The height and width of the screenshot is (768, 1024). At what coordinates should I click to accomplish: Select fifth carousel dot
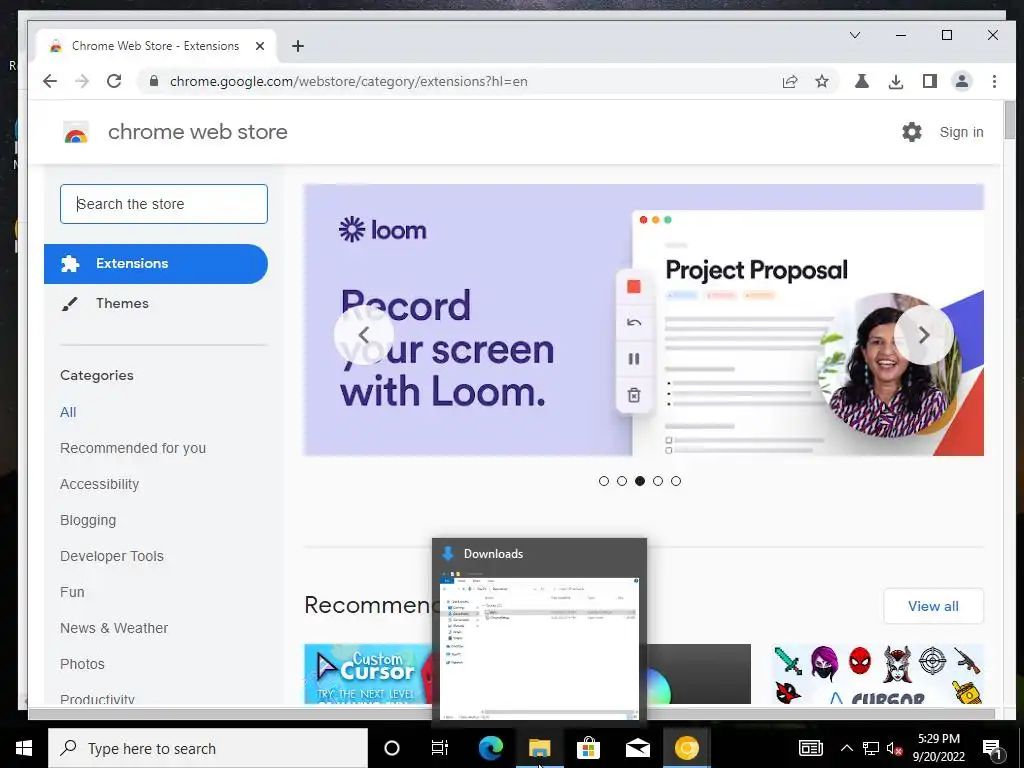(x=676, y=481)
